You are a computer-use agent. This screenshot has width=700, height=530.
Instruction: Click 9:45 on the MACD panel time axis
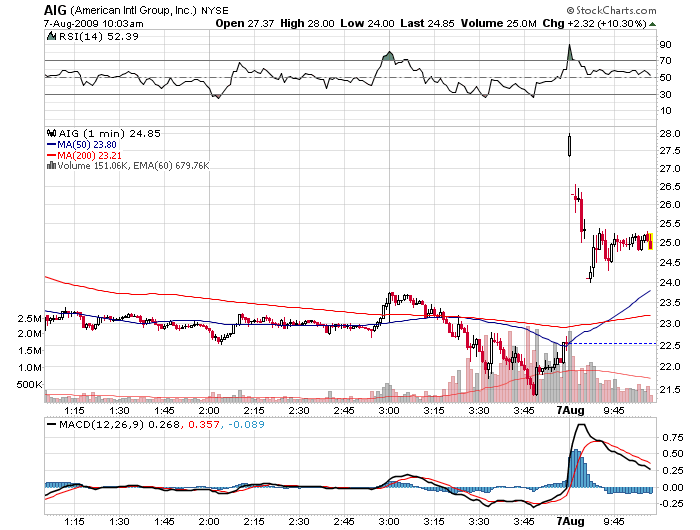point(614,521)
